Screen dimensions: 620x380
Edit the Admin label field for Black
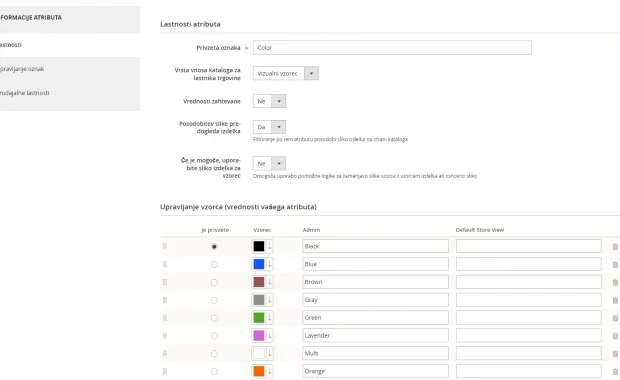point(375,246)
